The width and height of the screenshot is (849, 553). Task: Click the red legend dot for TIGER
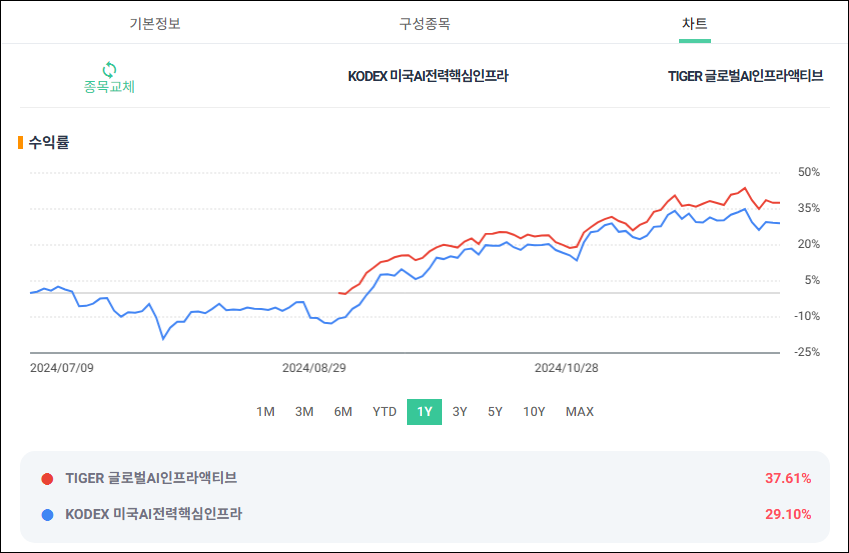click(x=48, y=479)
